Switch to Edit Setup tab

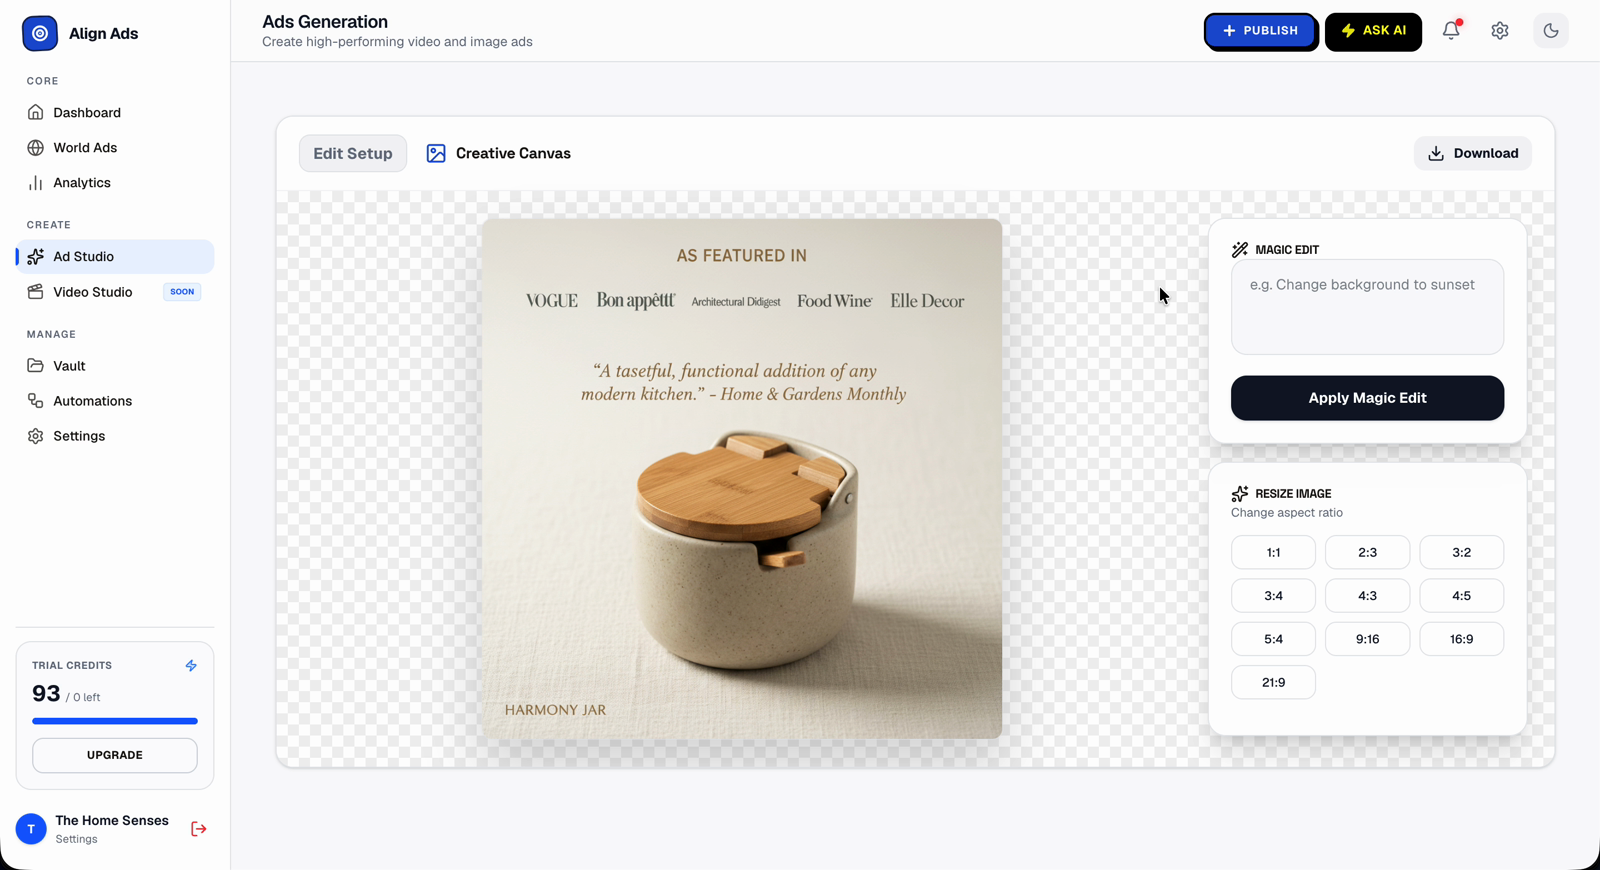[x=353, y=154]
